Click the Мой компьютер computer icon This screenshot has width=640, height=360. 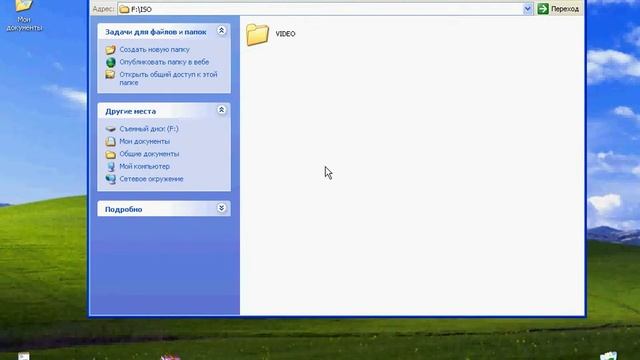(111, 167)
